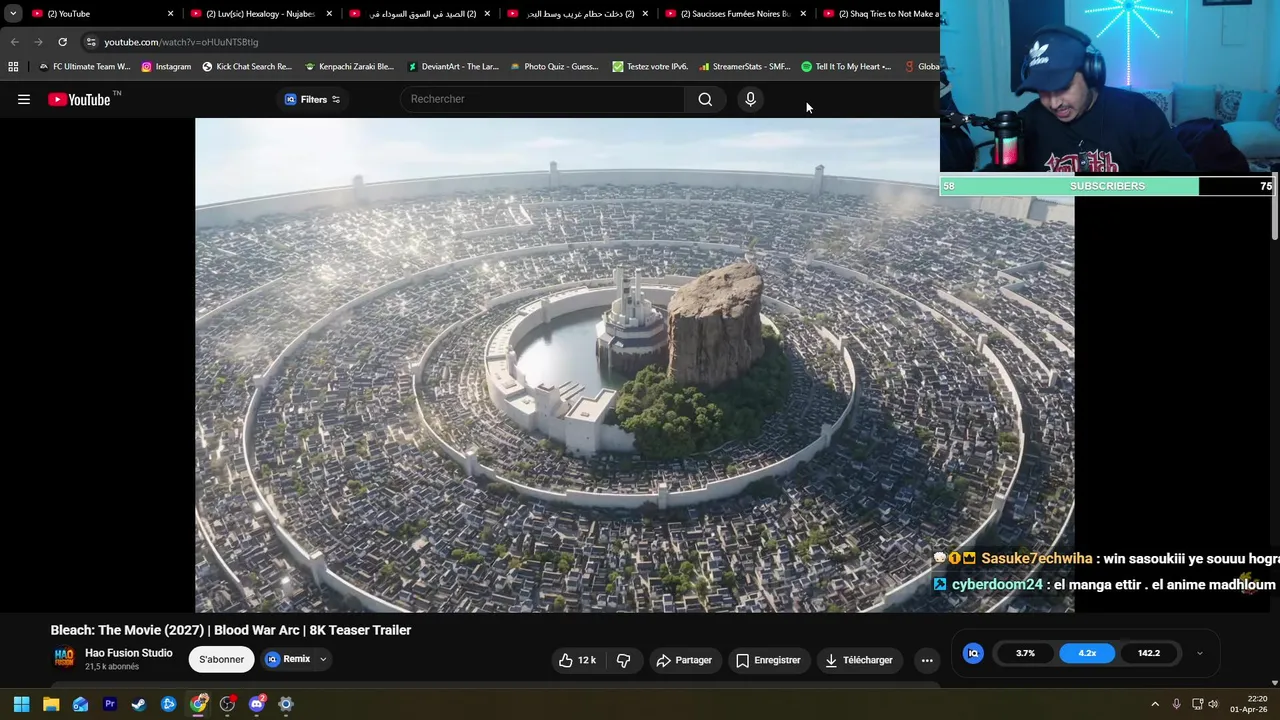1280x720 pixels.
Task: Open the Testez votre IPv6 bookmark
Action: pyautogui.click(x=650, y=67)
